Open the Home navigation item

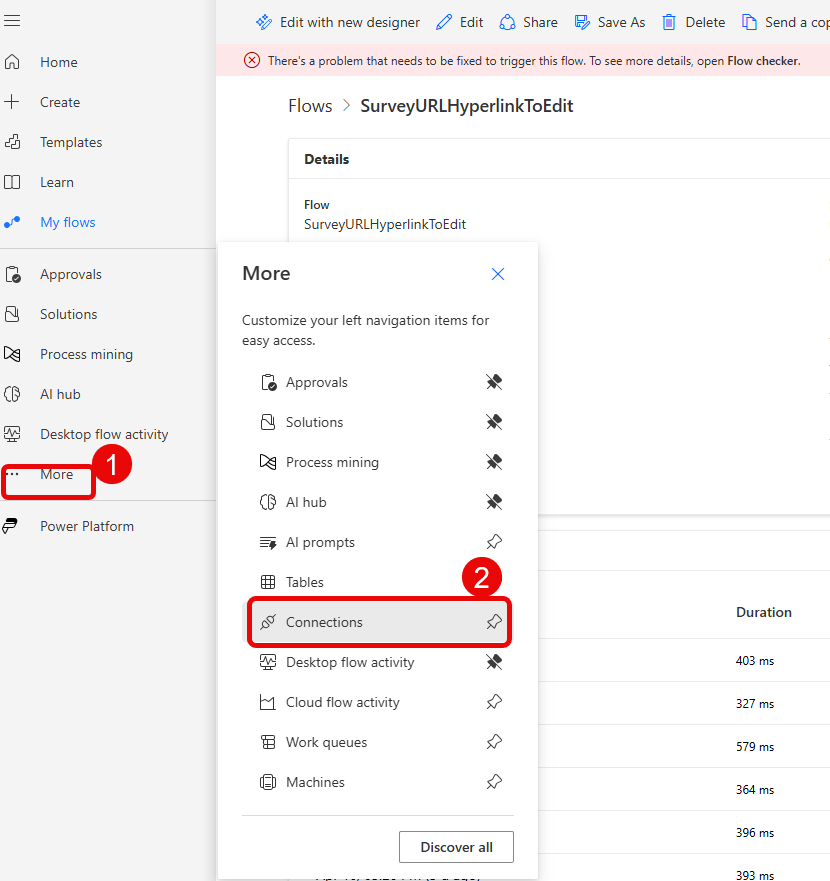(x=58, y=62)
